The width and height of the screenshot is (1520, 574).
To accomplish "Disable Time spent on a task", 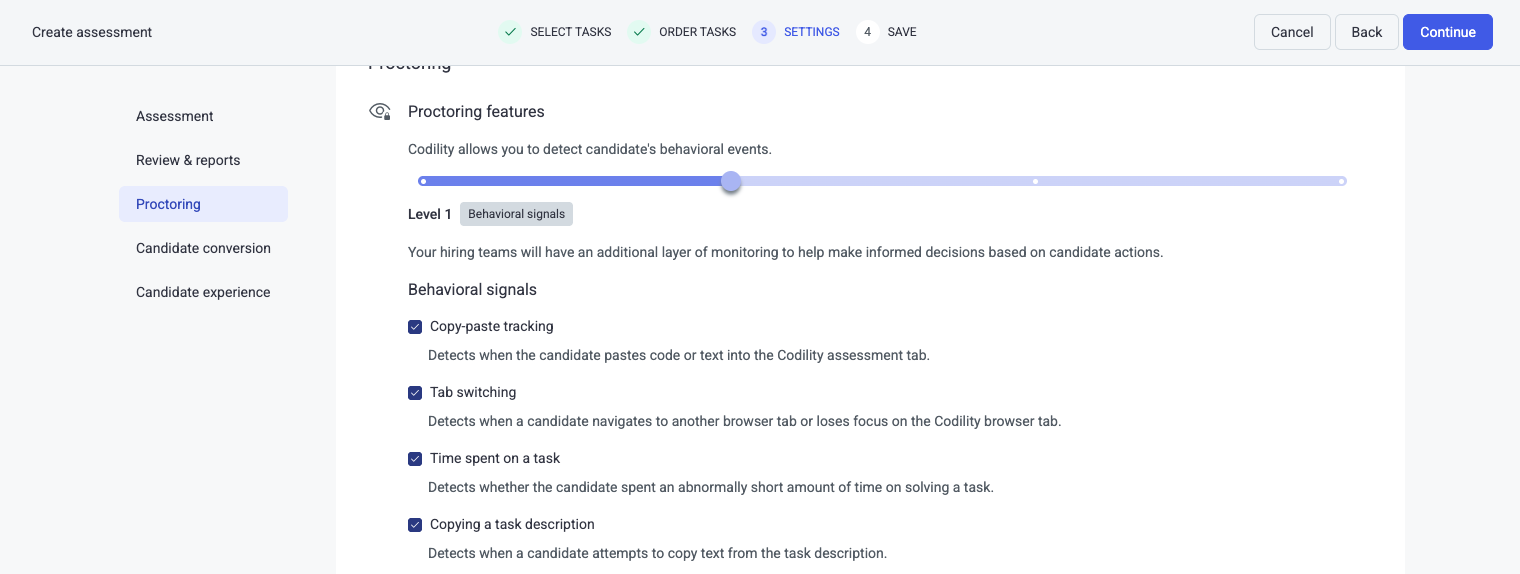I will pos(415,459).
